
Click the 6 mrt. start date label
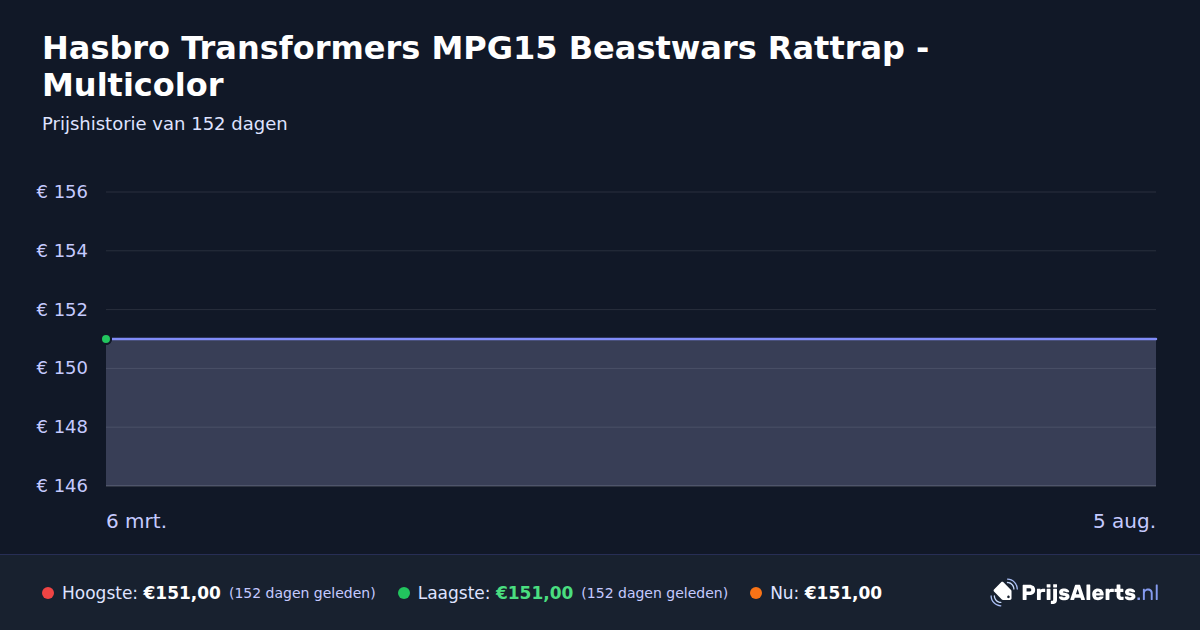click(137, 522)
